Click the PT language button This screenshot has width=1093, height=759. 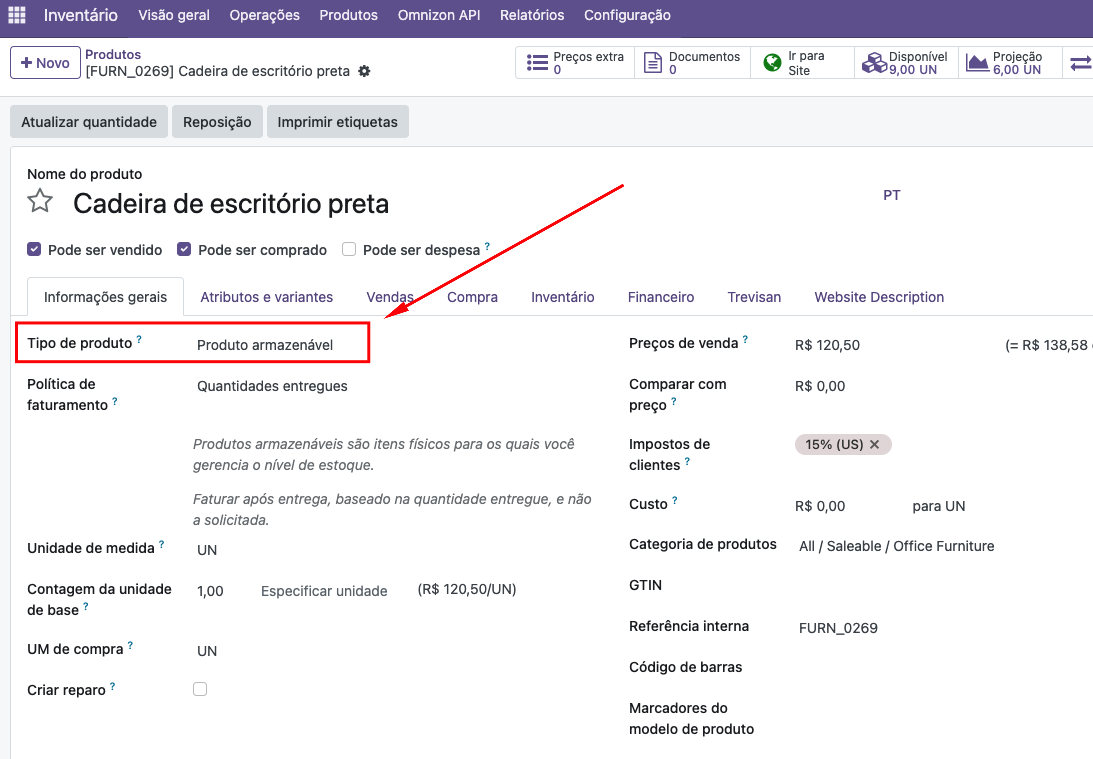point(892,195)
